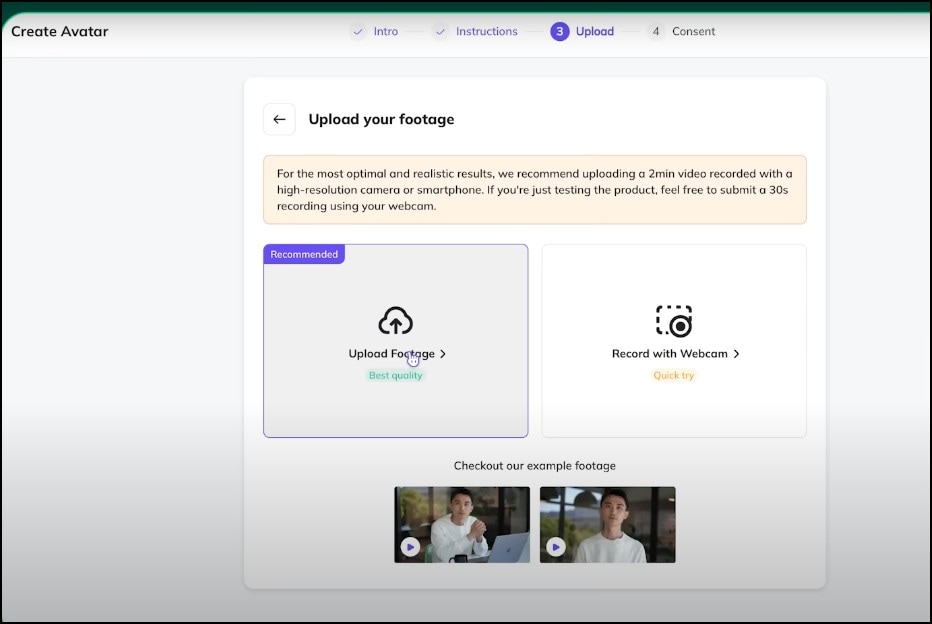Click the Intro step checkmark icon
This screenshot has width=932, height=624.
coord(358,31)
